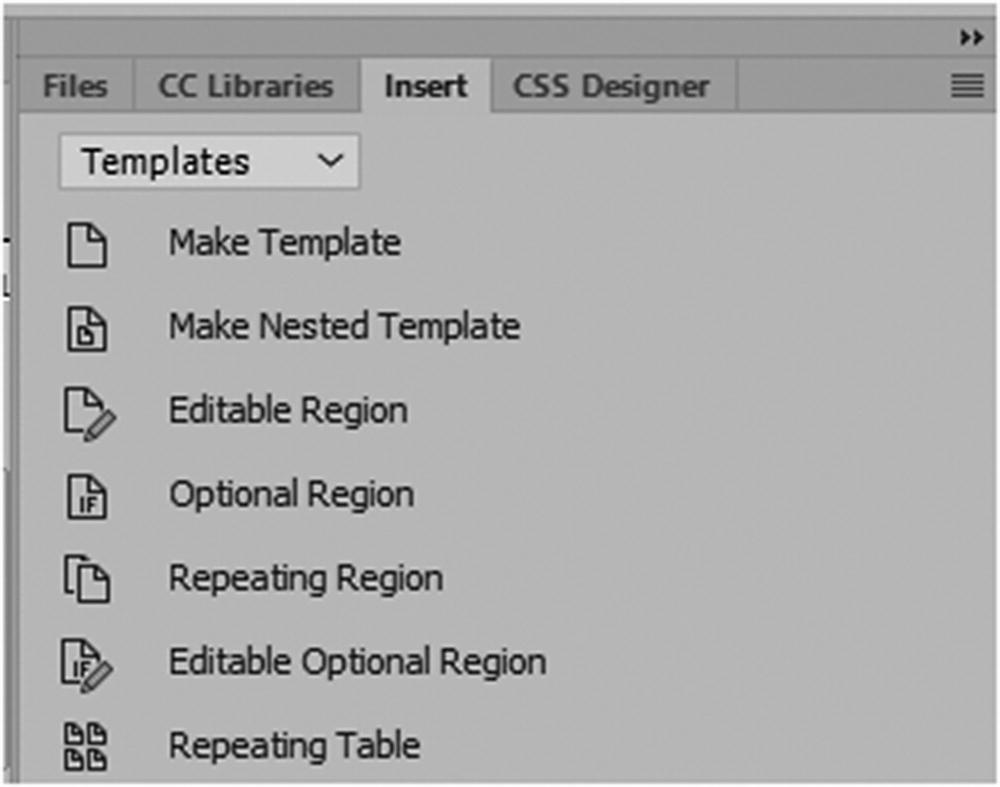The width and height of the screenshot is (1000, 787).
Task: Click the Repeating Region icon
Action: tap(88, 580)
